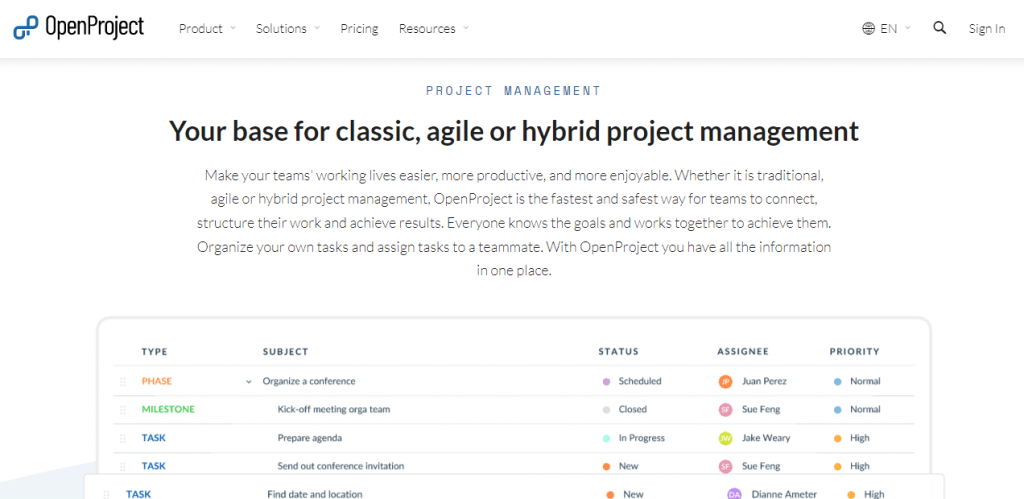1024x499 pixels.
Task: Click the TYPE column header
Action: 155,351
